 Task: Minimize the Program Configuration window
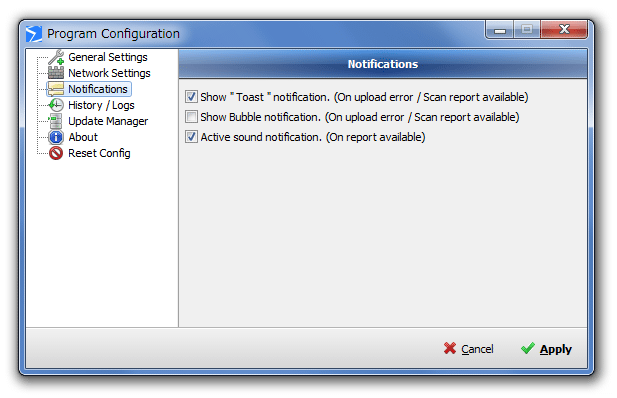tap(500, 30)
